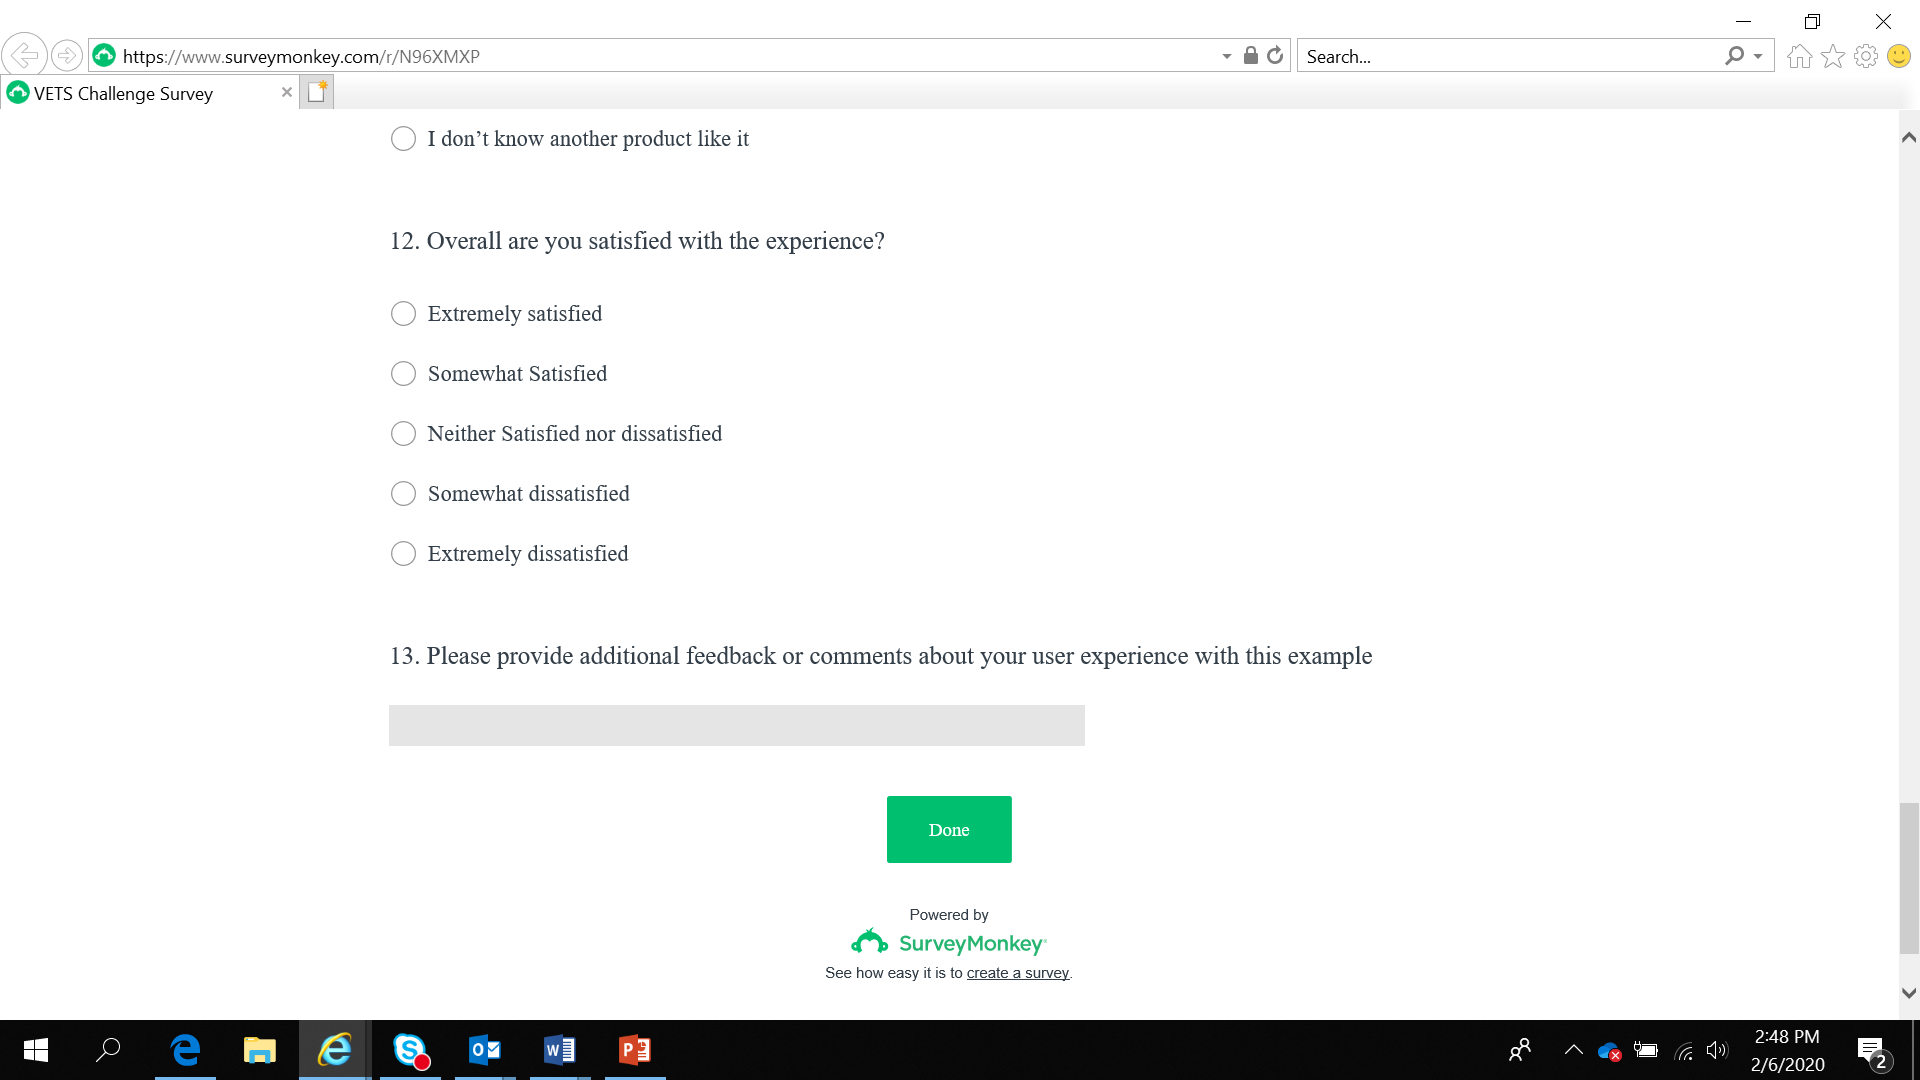Open the Tools gear icon
The height and width of the screenshot is (1080, 1920).
[1865, 57]
